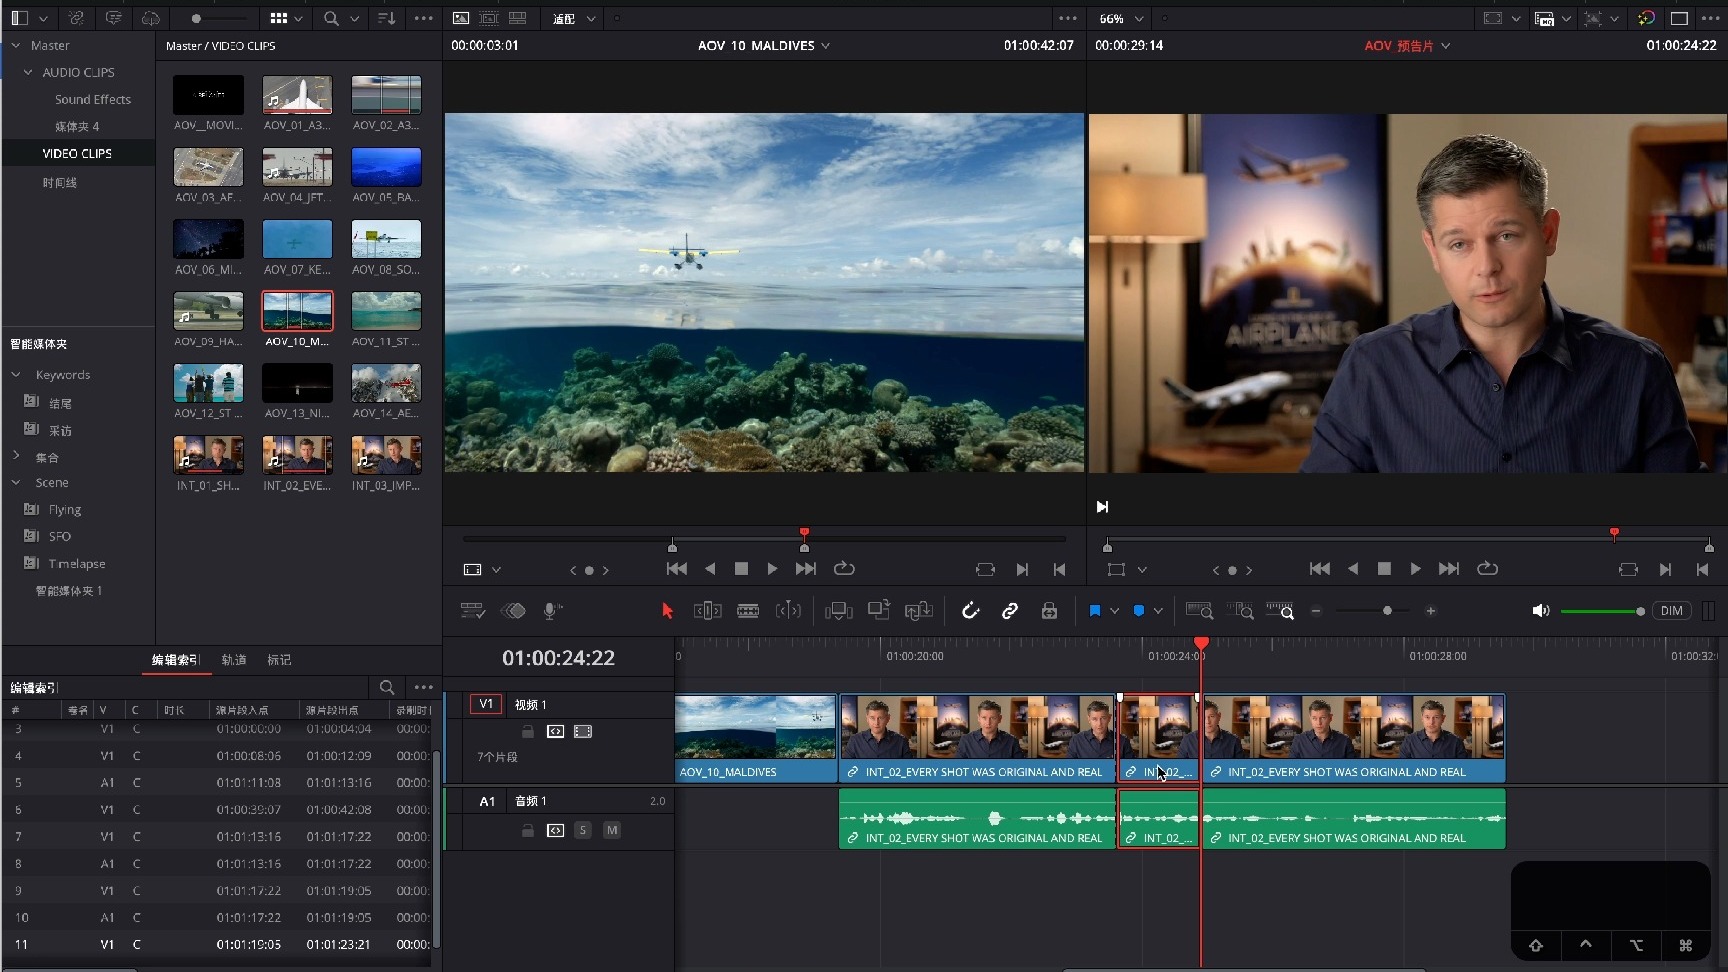Open media pool options ellipsis menu
Image resolution: width=1728 pixels, height=972 pixels.
pyautogui.click(x=424, y=19)
